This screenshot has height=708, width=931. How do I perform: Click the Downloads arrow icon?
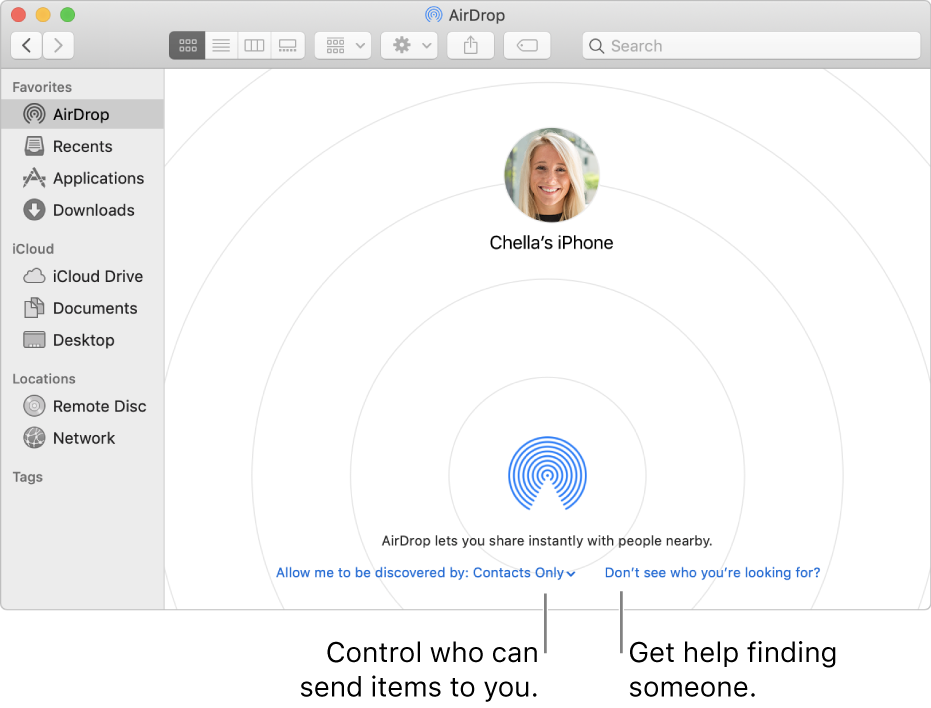coord(34,210)
